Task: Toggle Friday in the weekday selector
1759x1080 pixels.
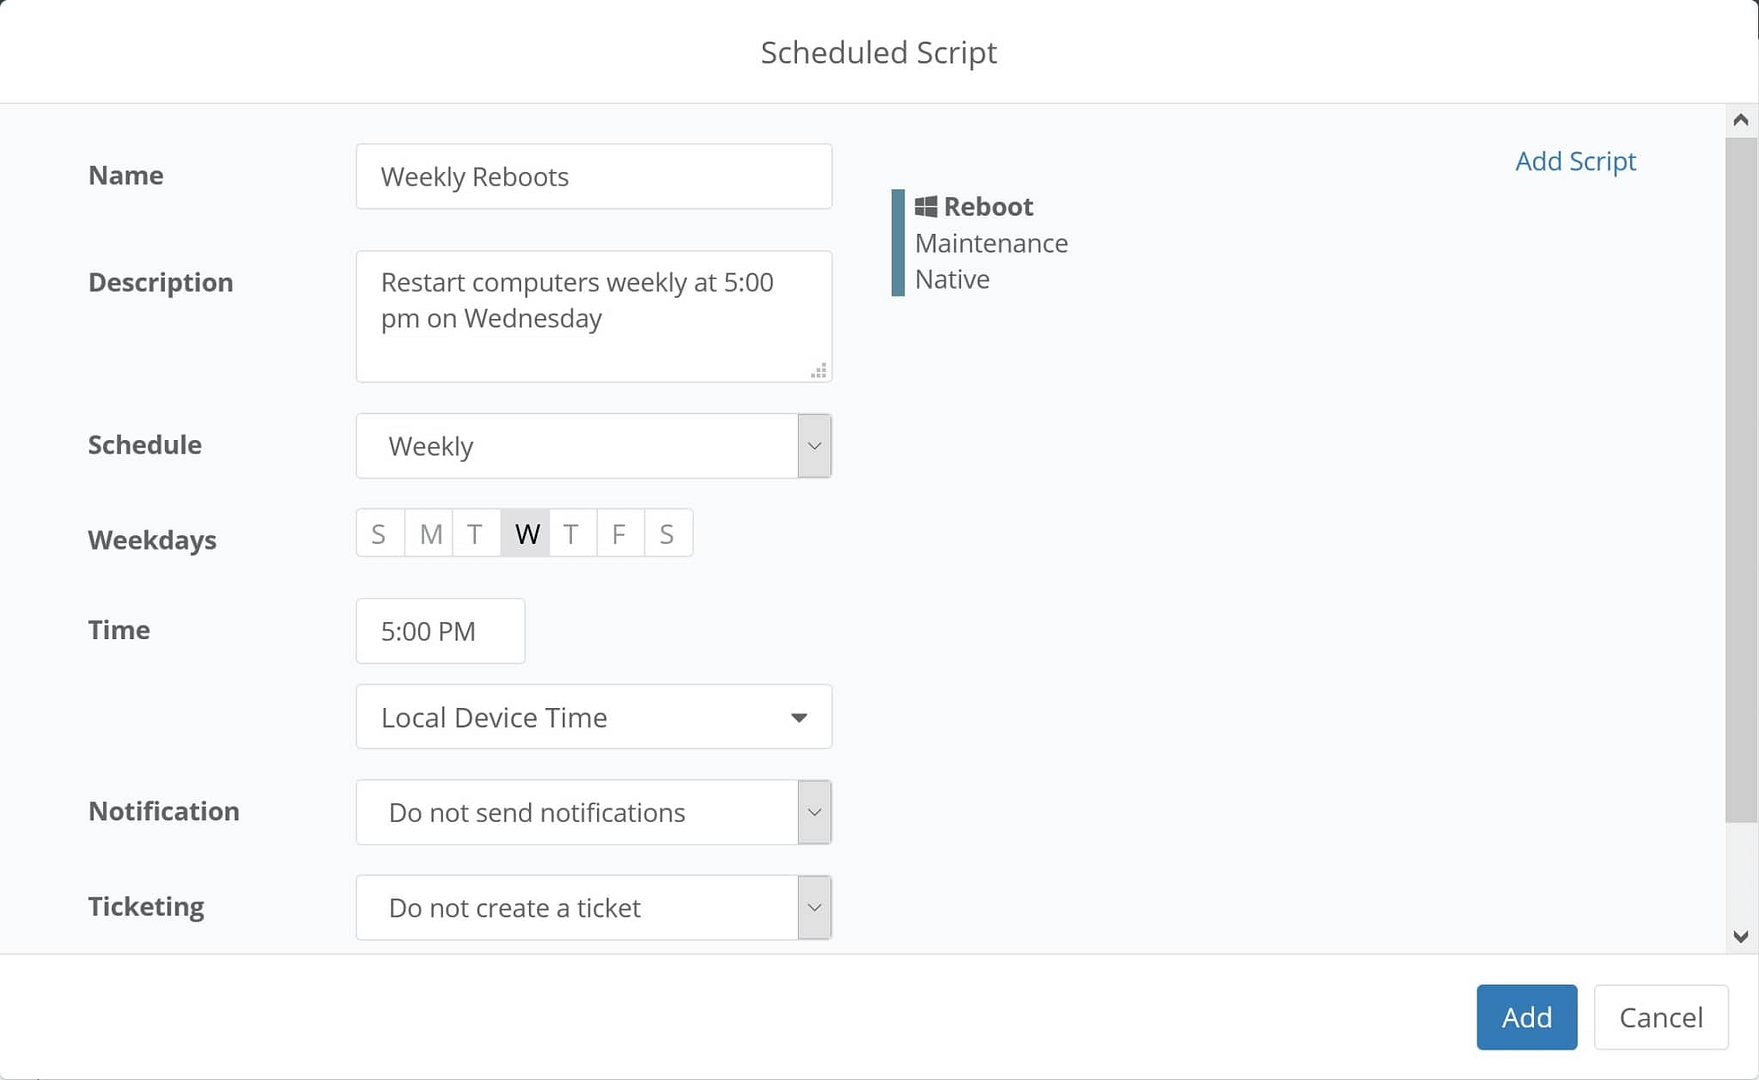Action: (619, 533)
